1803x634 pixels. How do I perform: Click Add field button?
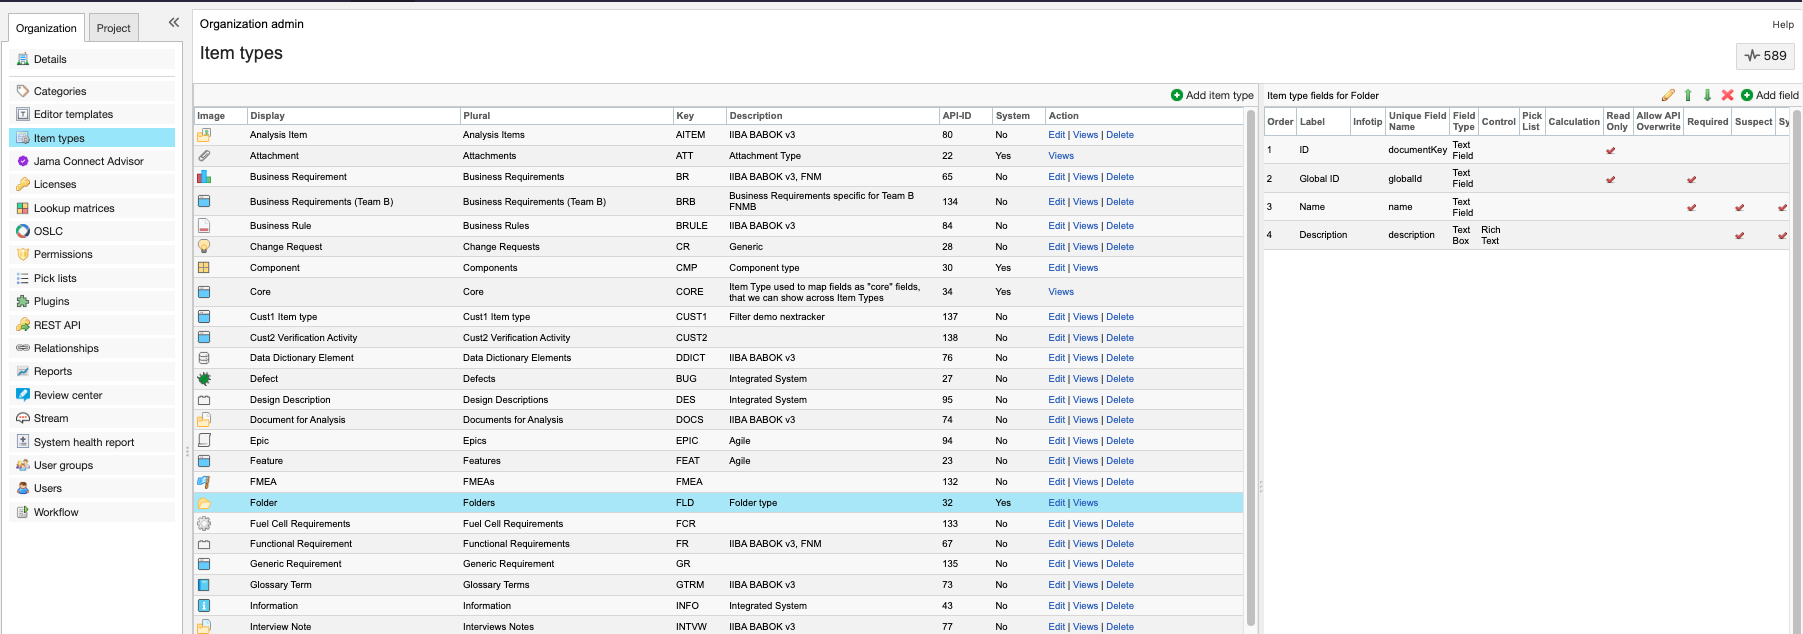click(x=1770, y=95)
